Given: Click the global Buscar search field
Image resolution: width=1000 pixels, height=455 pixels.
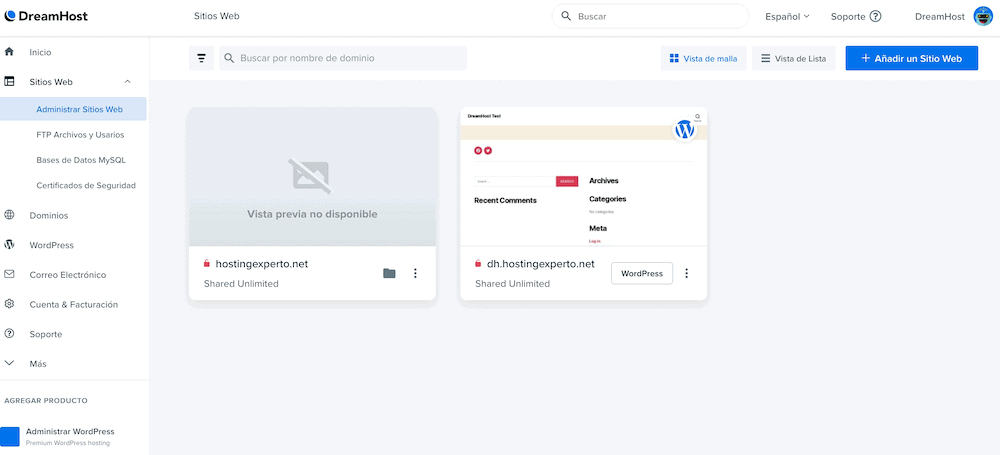Looking at the screenshot, I should click(x=650, y=17).
